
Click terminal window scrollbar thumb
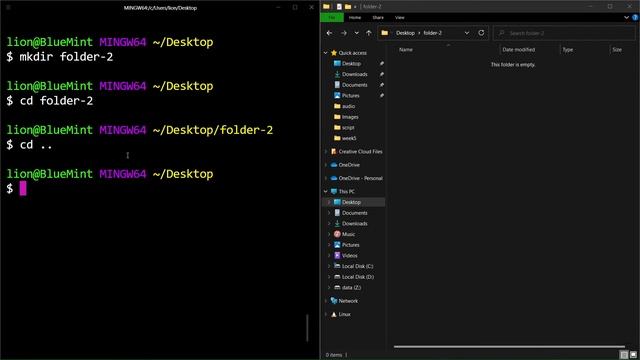pos(307,327)
